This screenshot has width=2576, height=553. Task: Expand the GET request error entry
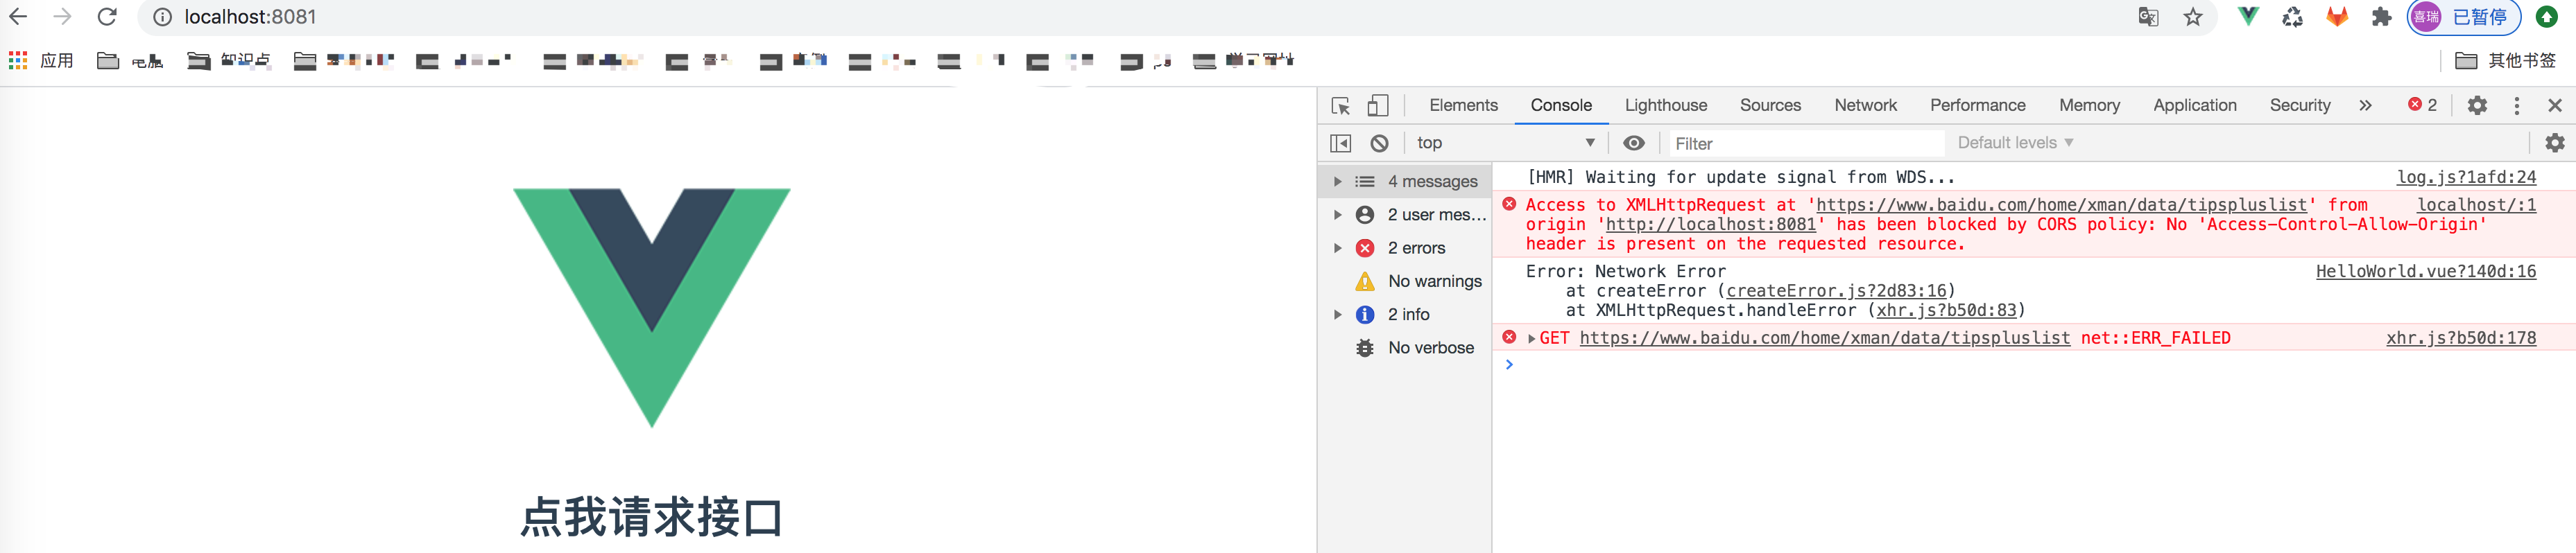[1531, 338]
